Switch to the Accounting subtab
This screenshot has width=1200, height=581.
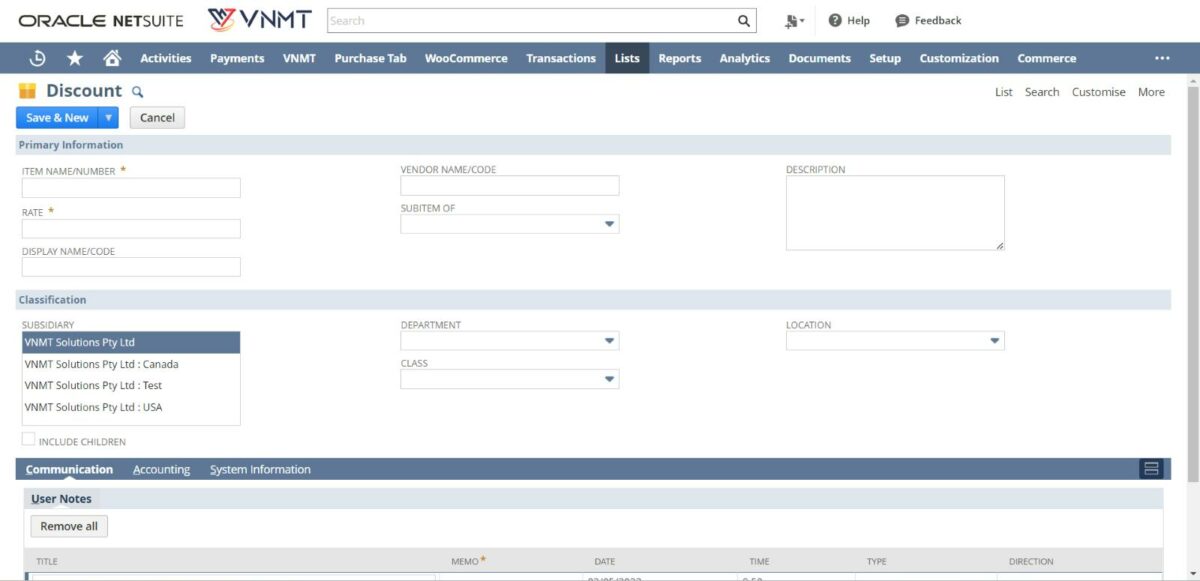pyautogui.click(x=161, y=469)
